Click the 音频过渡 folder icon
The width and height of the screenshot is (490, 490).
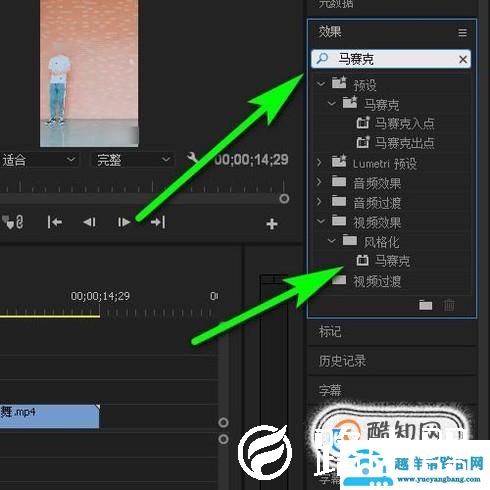pyautogui.click(x=339, y=201)
